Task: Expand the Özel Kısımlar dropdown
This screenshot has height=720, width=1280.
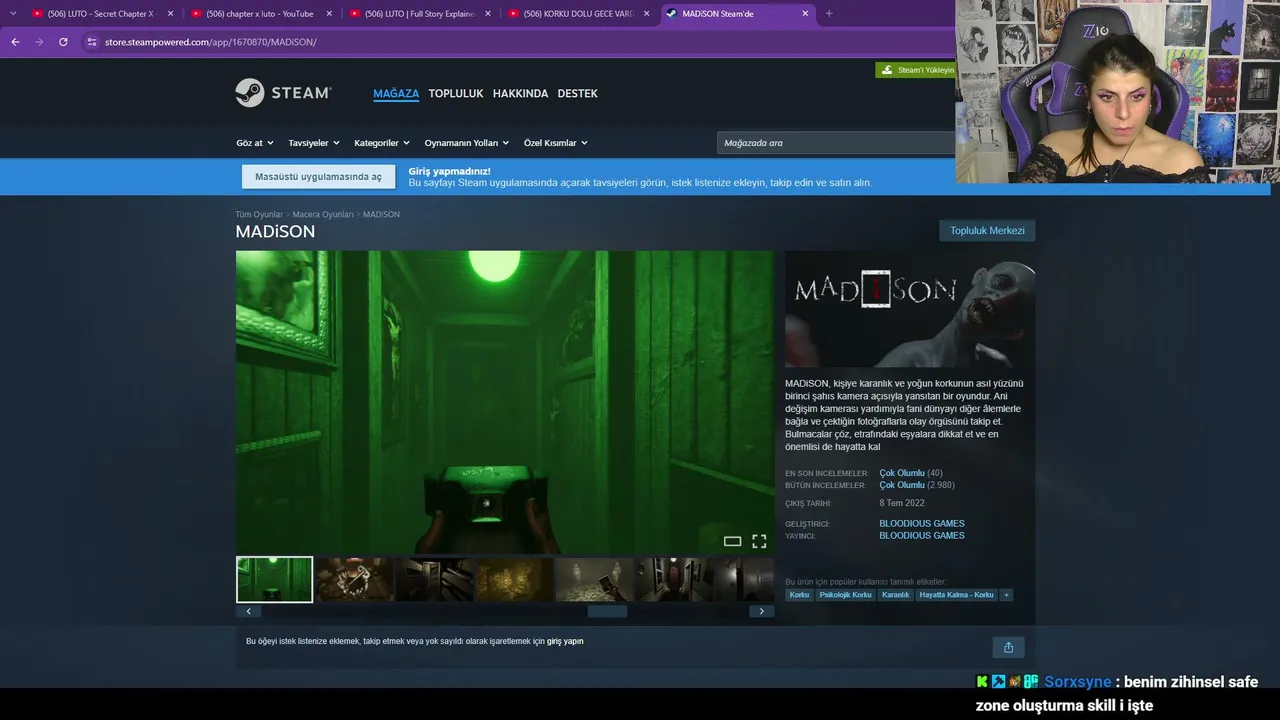Action: pyautogui.click(x=556, y=143)
